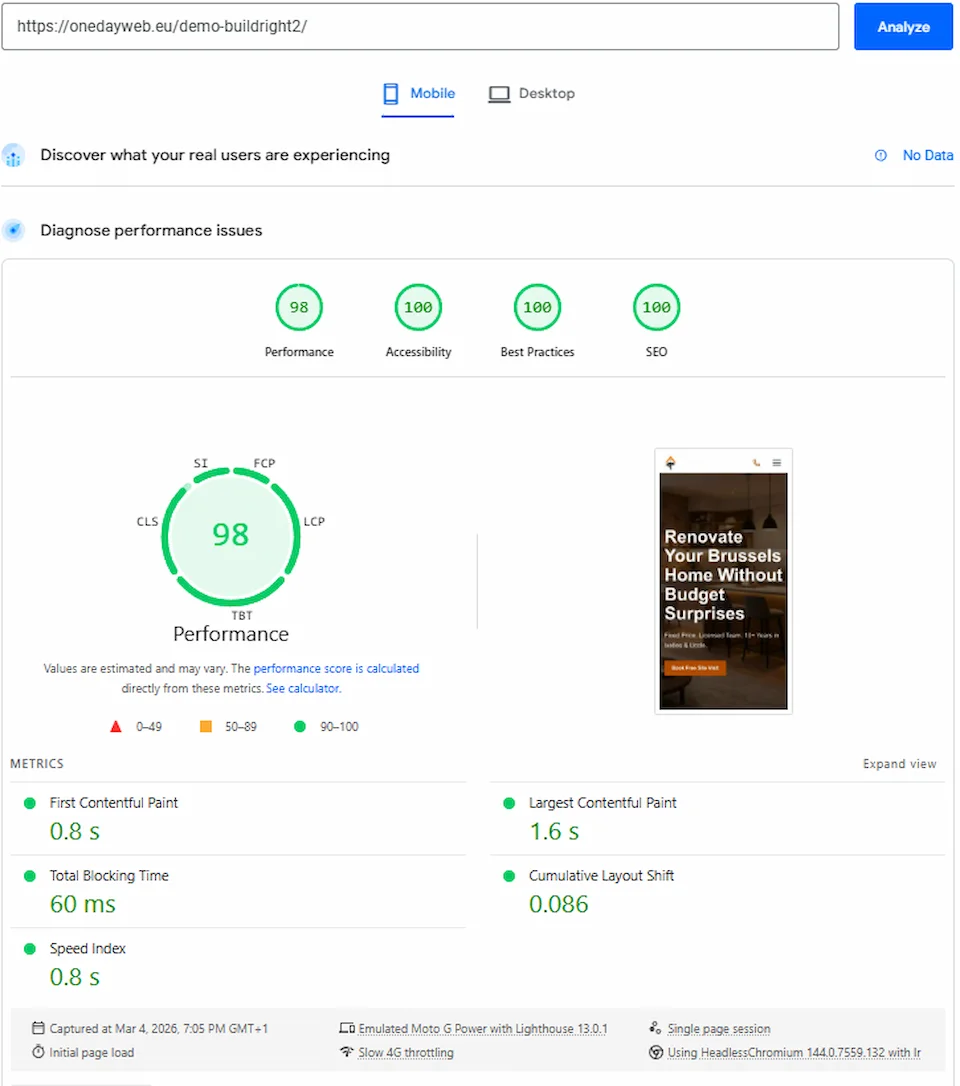Click inside the URL input field

[420, 27]
